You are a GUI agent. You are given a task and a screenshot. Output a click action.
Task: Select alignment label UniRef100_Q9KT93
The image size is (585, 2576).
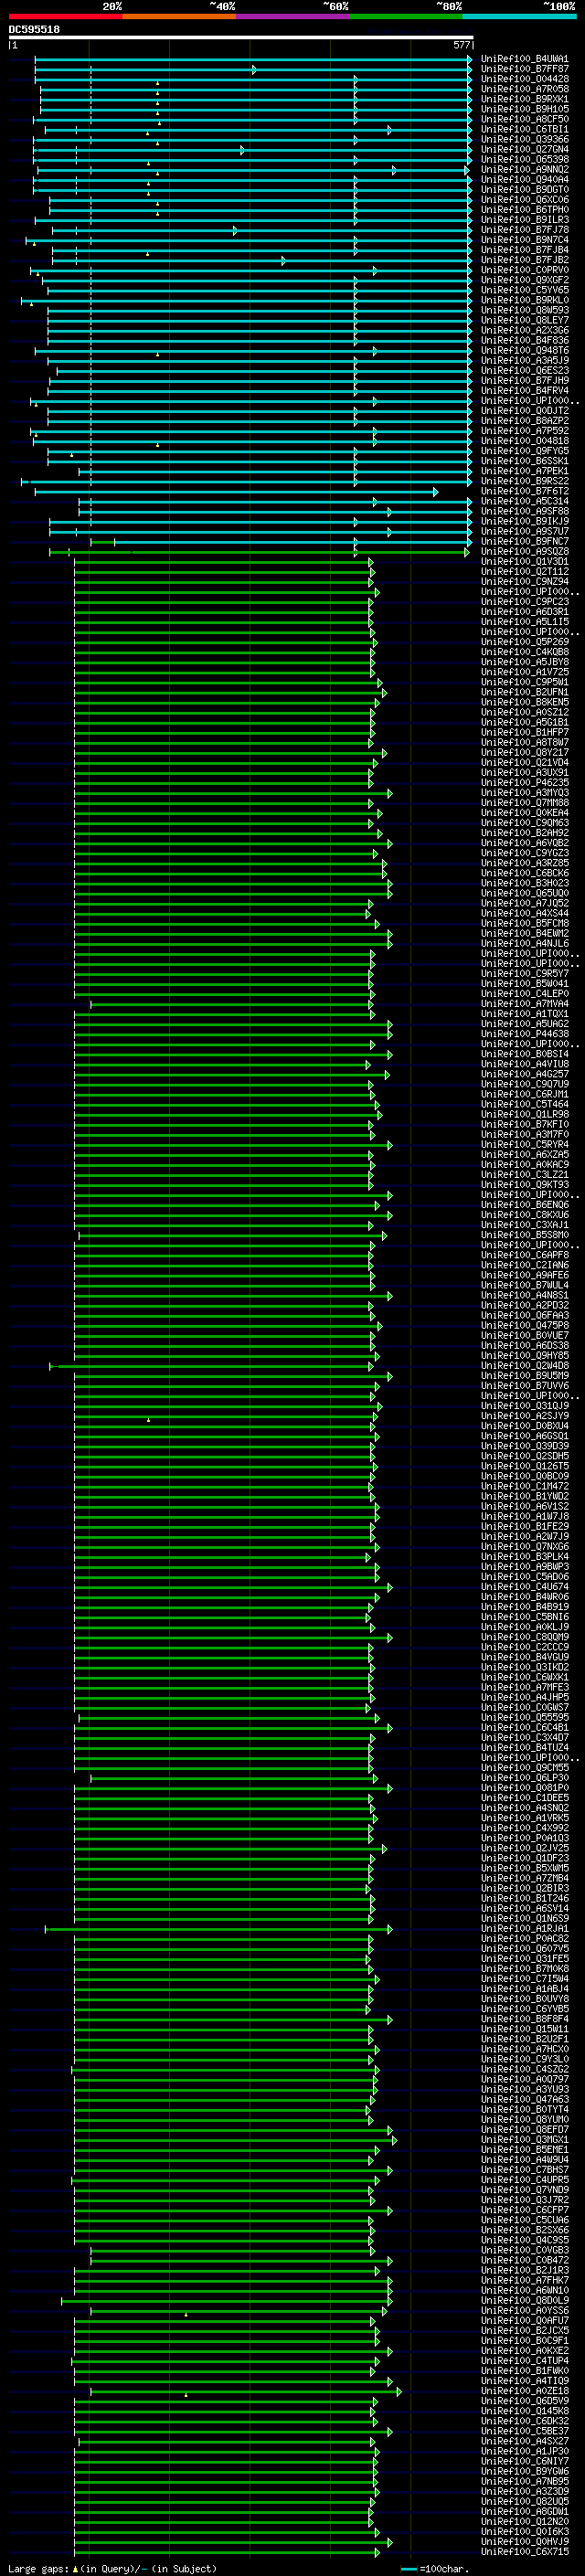tap(525, 1185)
